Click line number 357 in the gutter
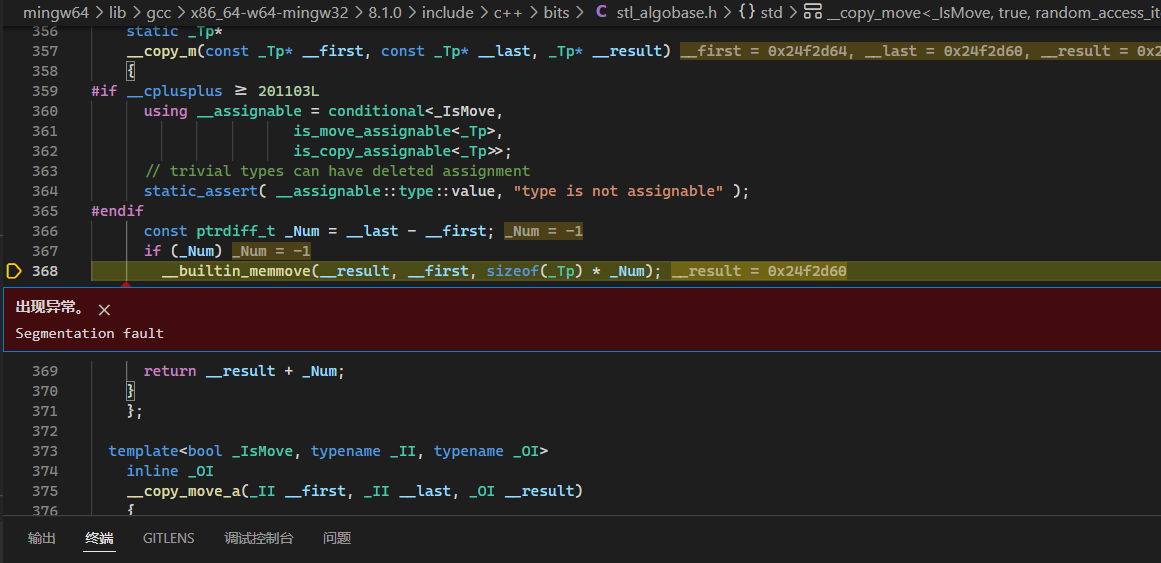1161x563 pixels. [x=45, y=51]
